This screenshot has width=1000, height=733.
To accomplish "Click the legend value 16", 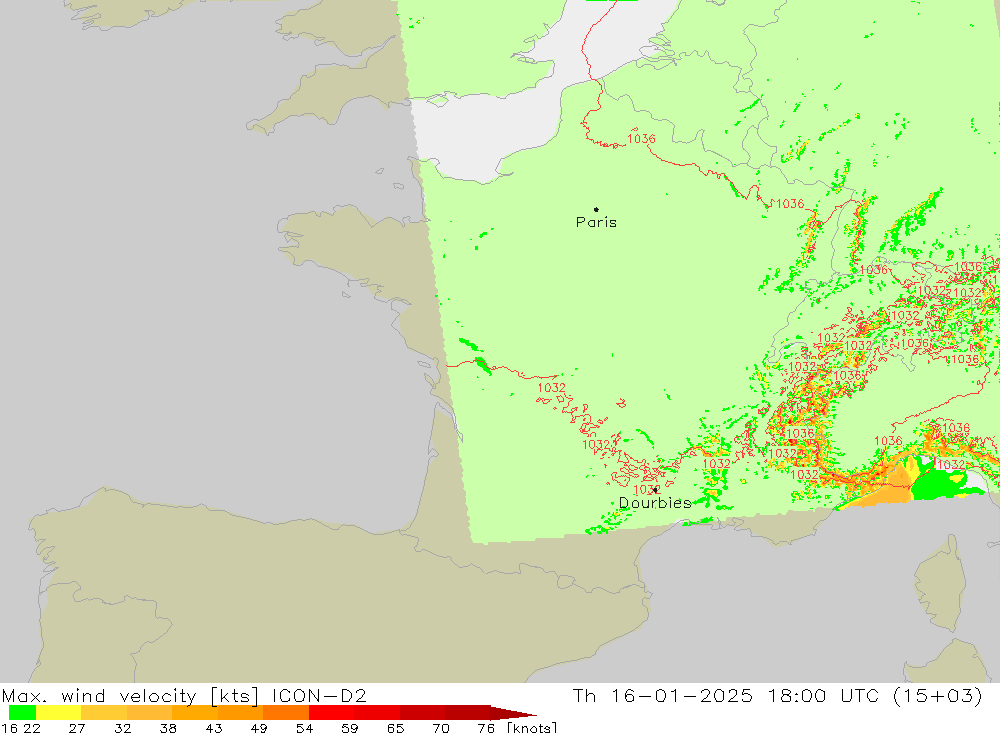I will [9, 728].
